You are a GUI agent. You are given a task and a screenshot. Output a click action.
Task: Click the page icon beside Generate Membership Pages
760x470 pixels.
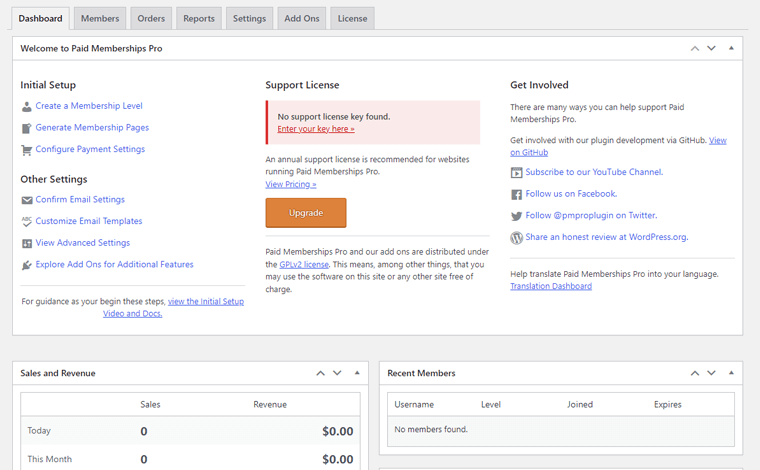pos(27,128)
